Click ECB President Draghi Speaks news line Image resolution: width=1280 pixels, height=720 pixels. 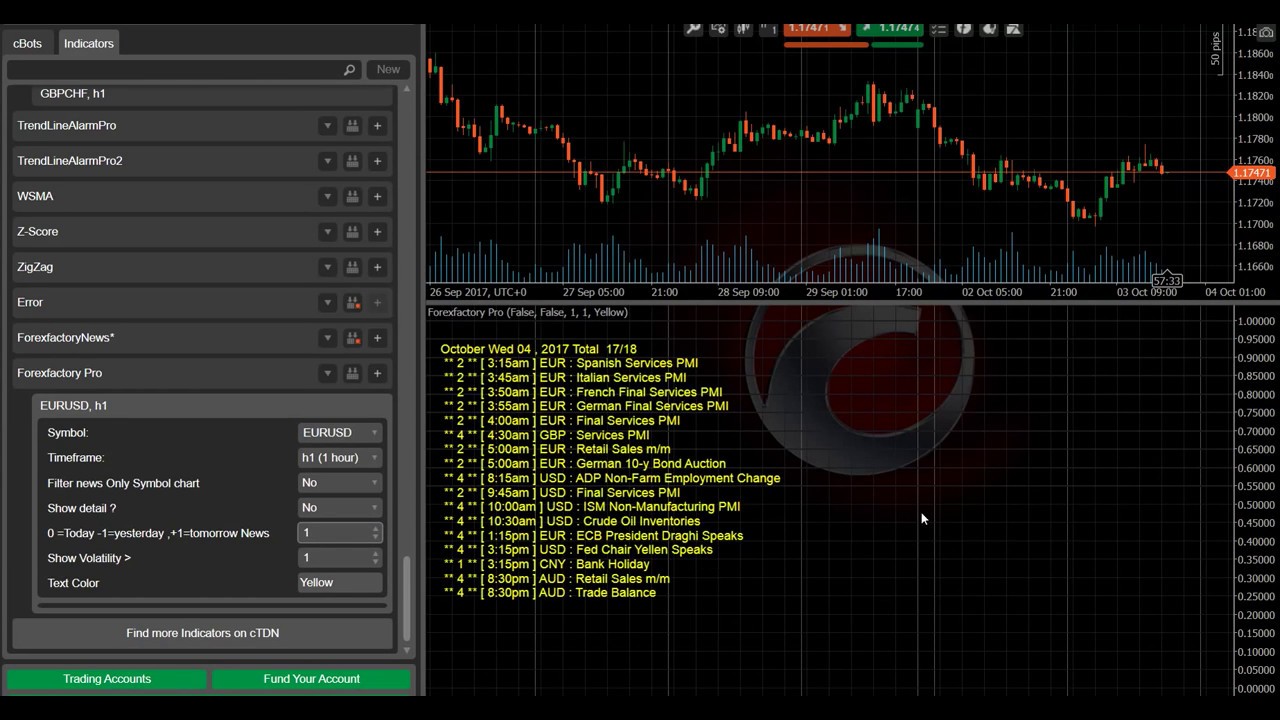coord(593,536)
